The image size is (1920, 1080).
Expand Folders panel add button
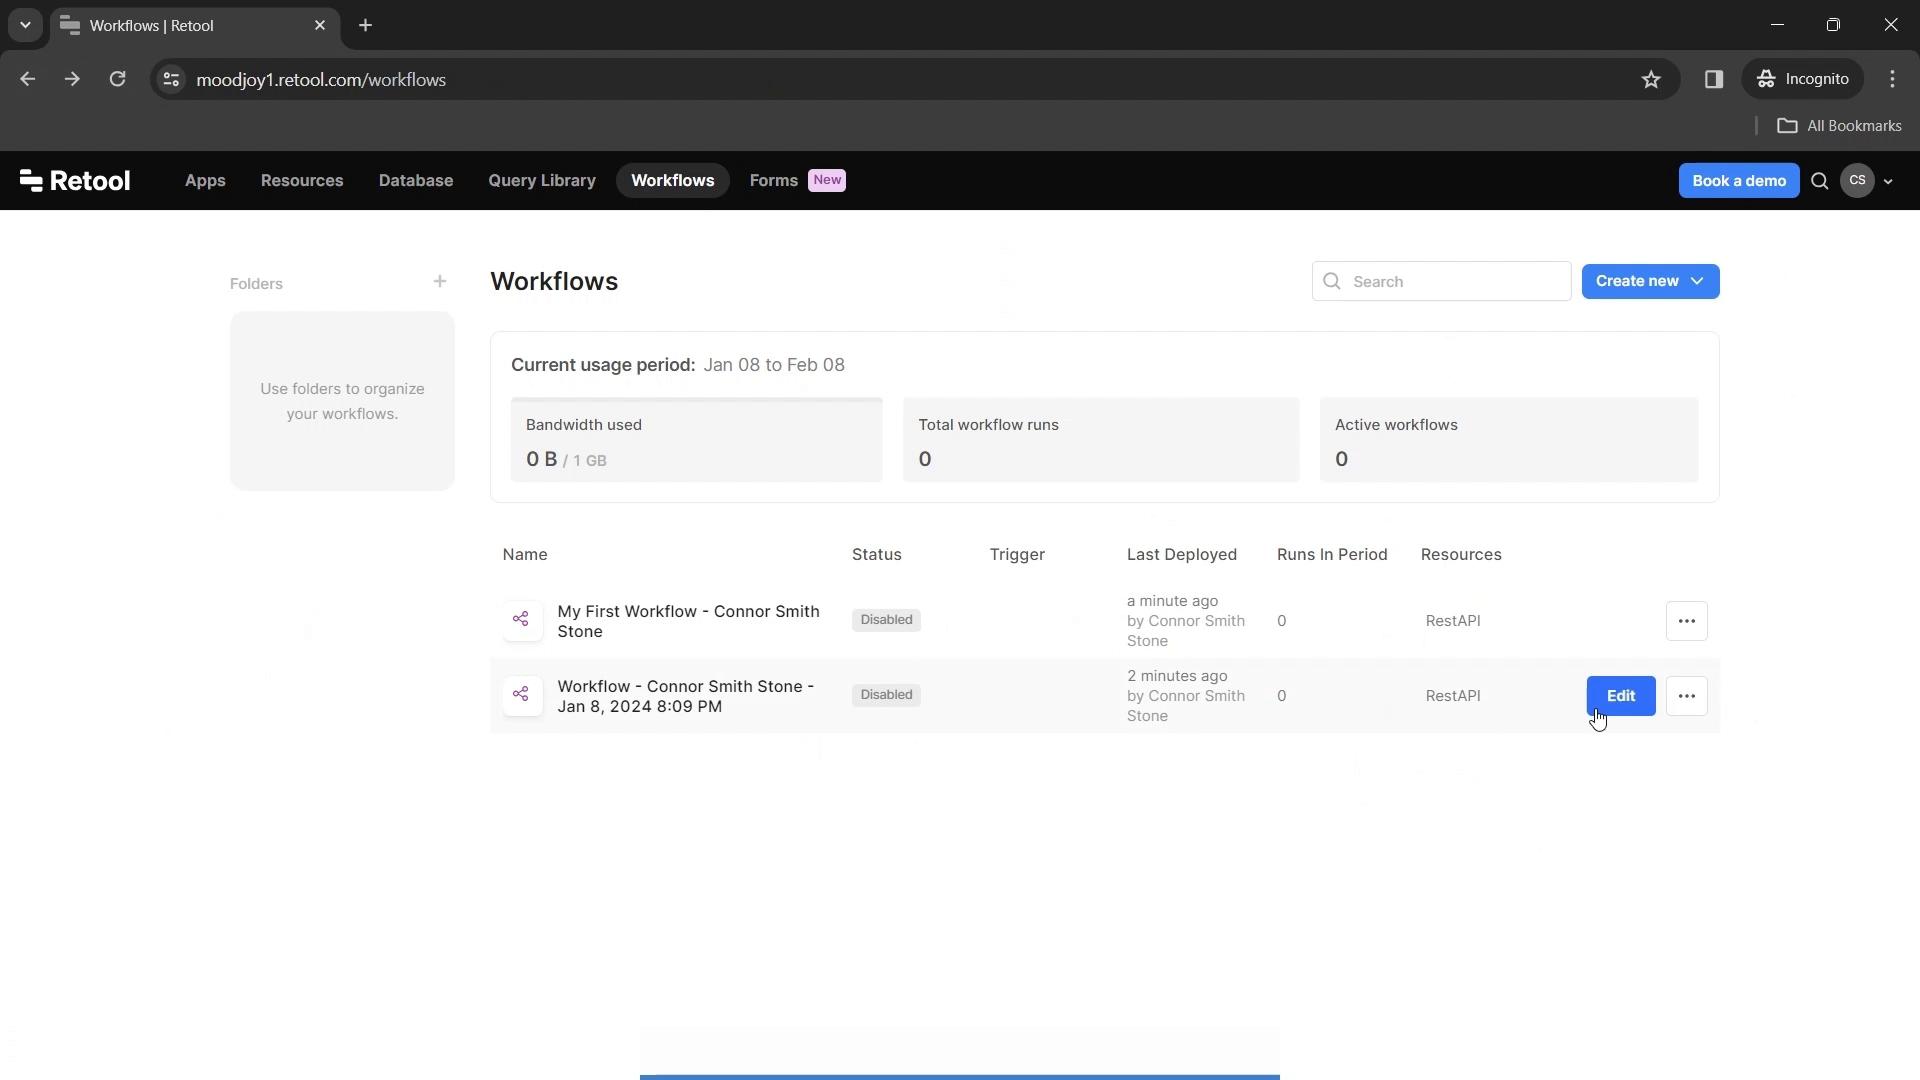[439, 281]
